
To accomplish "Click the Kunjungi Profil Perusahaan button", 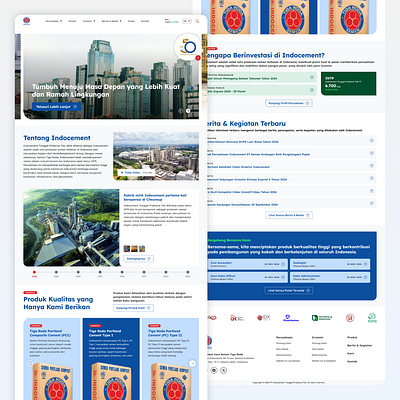I will click(x=289, y=103).
